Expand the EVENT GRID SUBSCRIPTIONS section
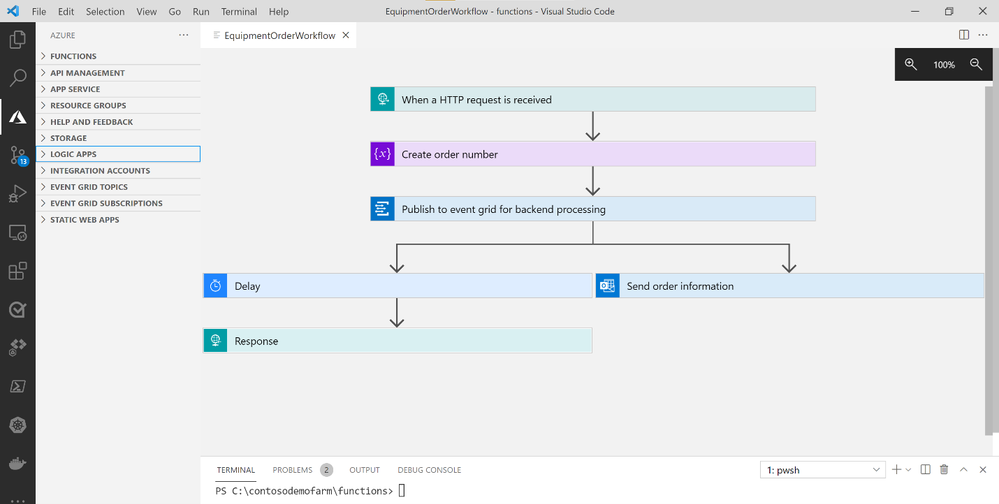 click(x=119, y=203)
